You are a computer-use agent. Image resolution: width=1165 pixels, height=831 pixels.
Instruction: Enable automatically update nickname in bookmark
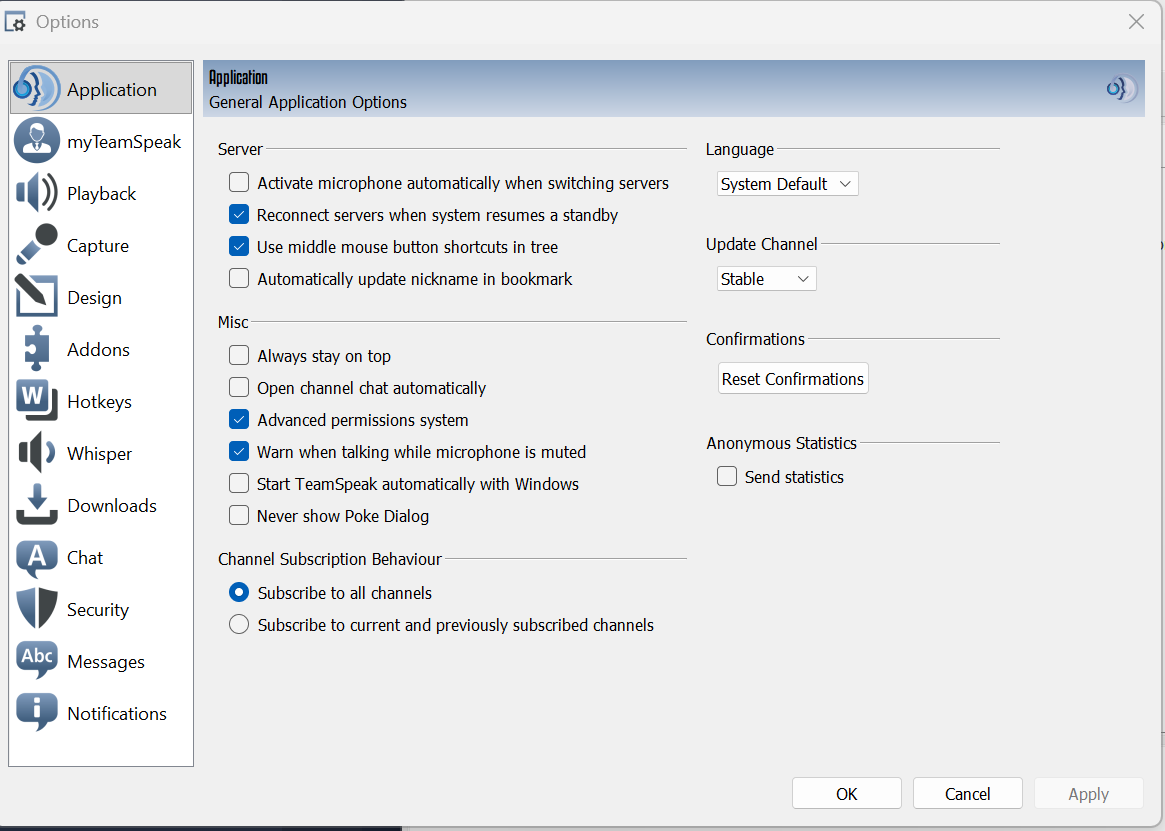[x=239, y=278]
